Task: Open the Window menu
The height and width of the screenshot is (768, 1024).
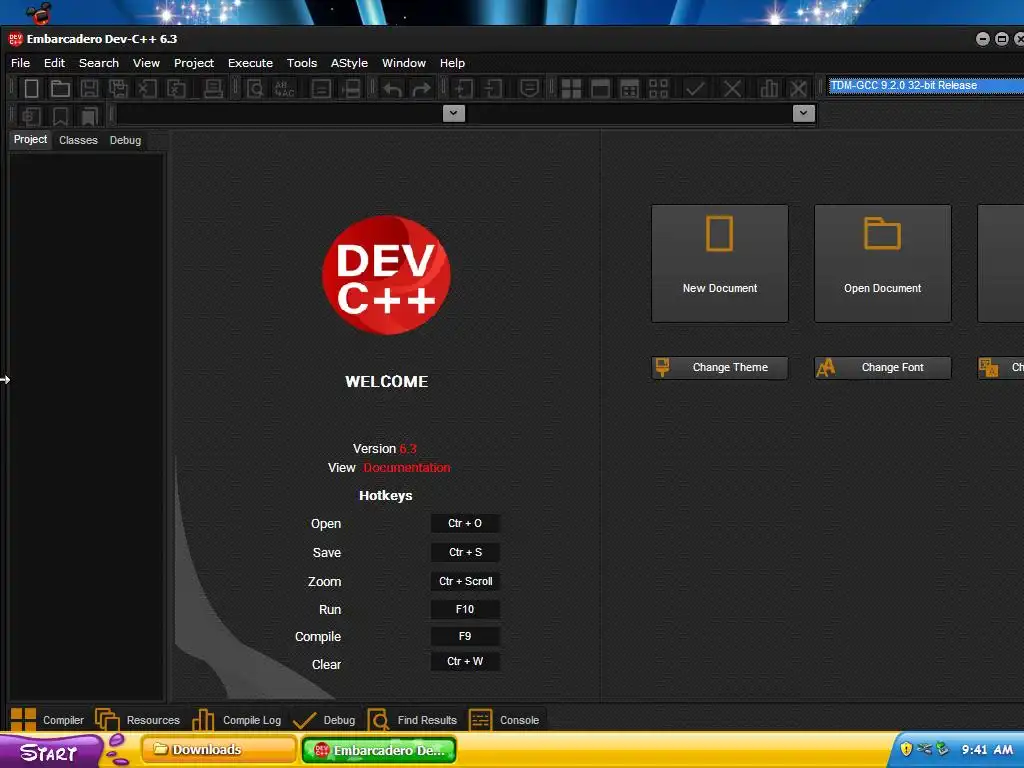Action: [x=404, y=63]
